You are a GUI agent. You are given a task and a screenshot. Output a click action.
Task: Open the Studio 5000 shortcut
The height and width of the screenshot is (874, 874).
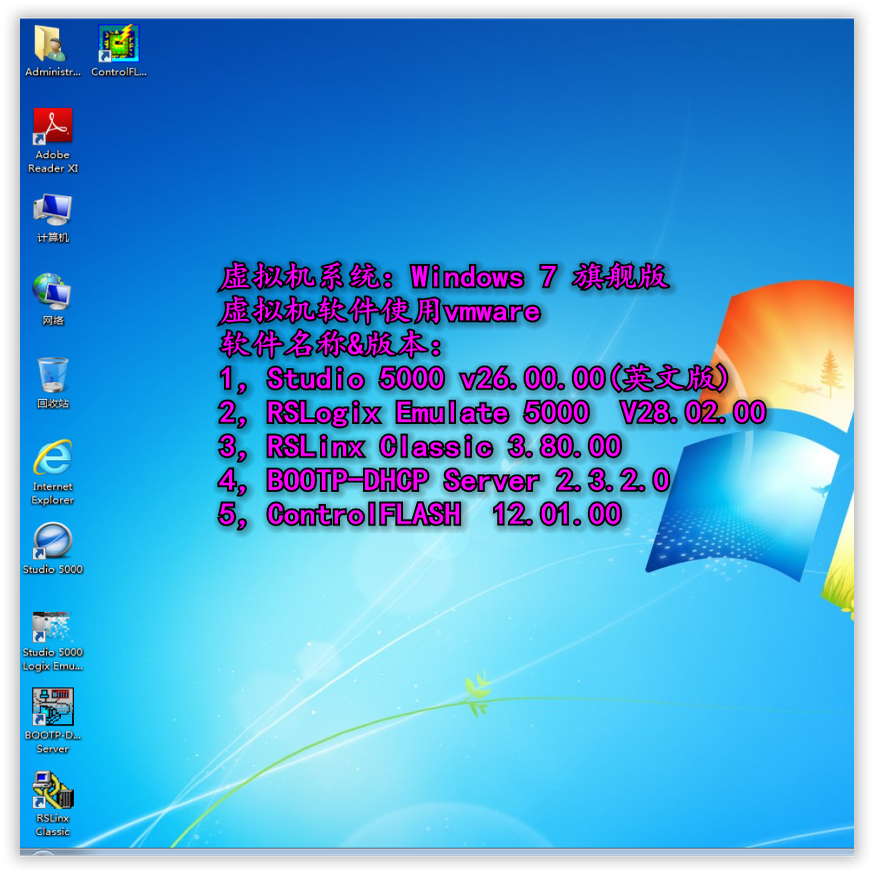52,541
